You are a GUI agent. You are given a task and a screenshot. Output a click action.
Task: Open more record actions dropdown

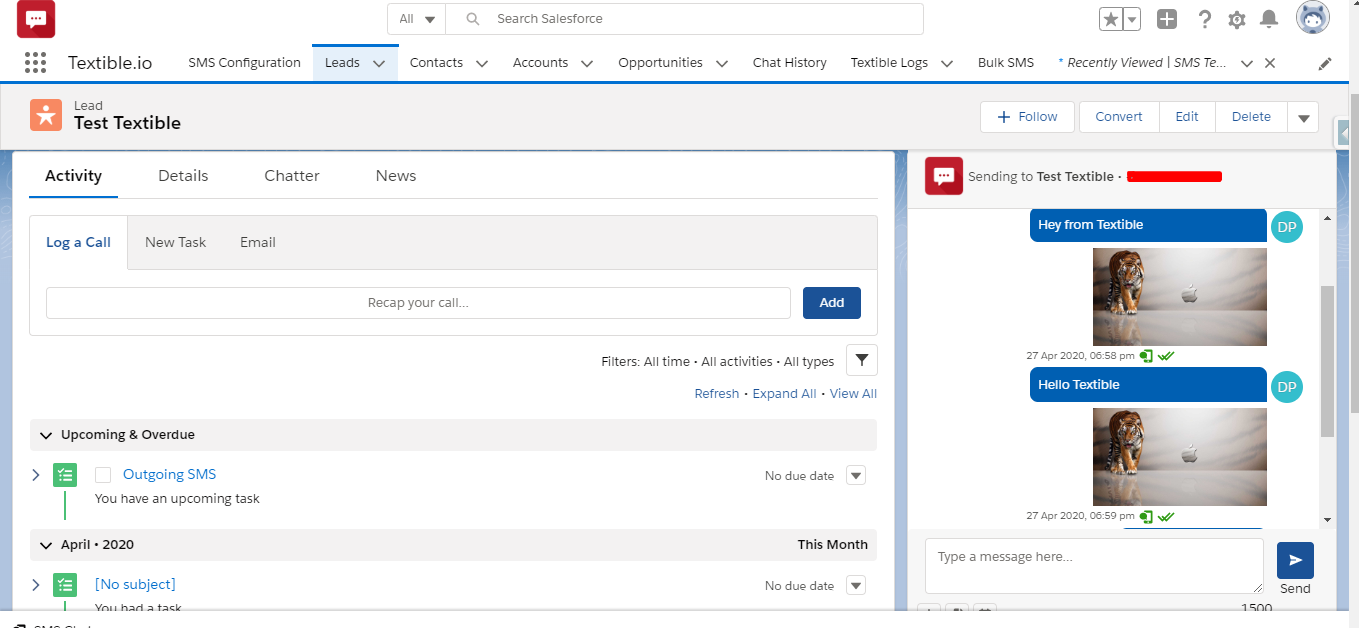click(1303, 117)
